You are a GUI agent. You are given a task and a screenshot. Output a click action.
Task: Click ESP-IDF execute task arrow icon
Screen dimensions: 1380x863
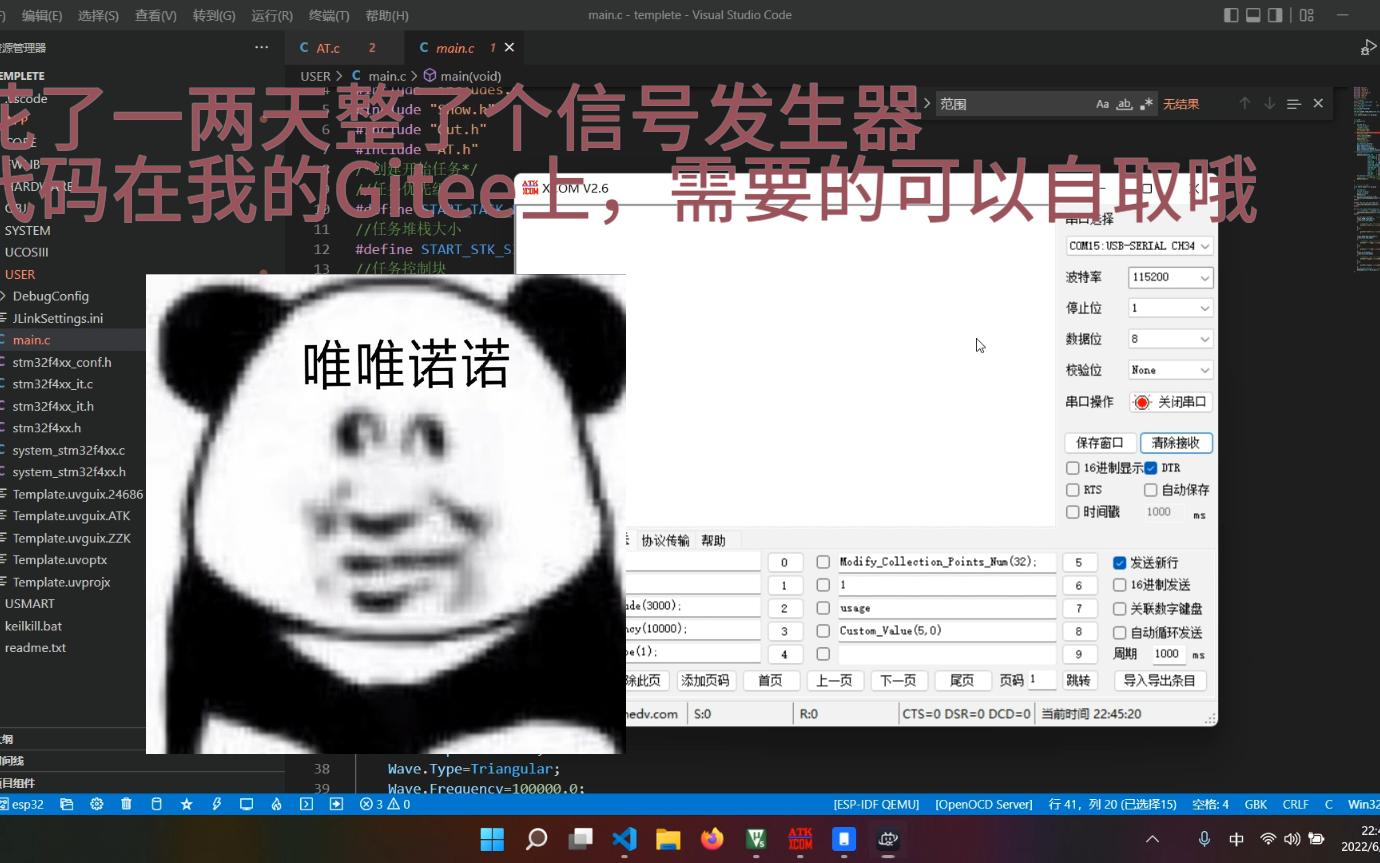pyautogui.click(x=336, y=804)
